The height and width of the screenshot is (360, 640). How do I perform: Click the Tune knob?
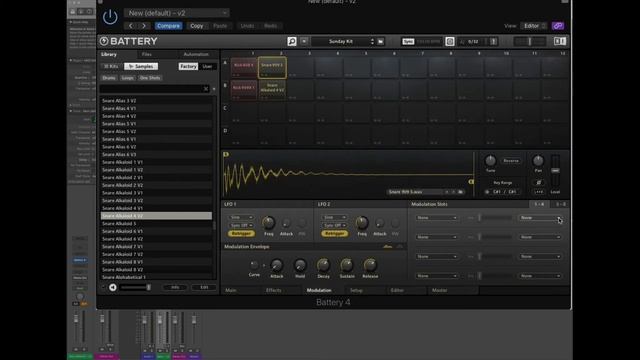490,161
